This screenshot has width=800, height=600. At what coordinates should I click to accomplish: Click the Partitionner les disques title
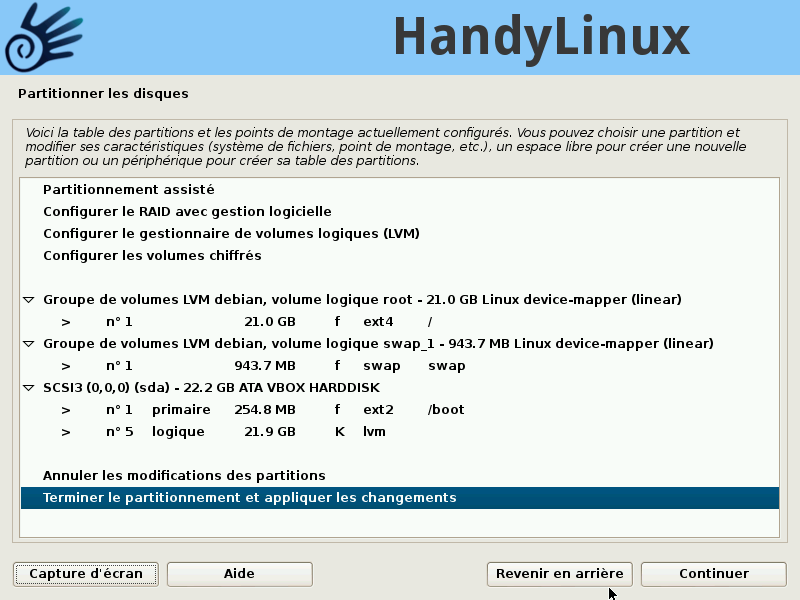(103, 93)
